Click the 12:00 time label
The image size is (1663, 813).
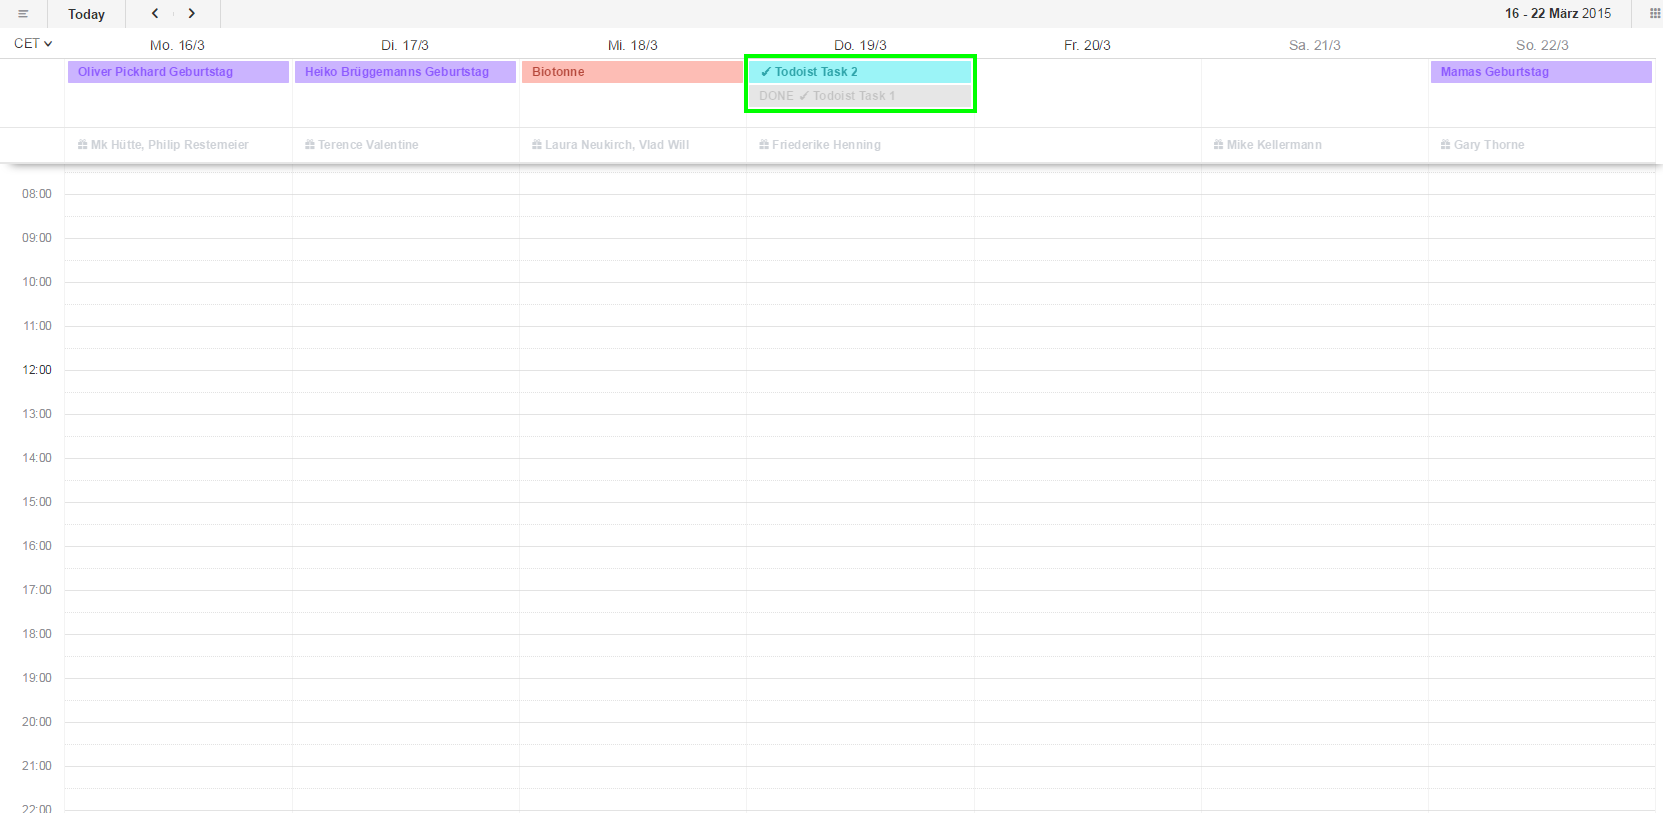(x=37, y=370)
